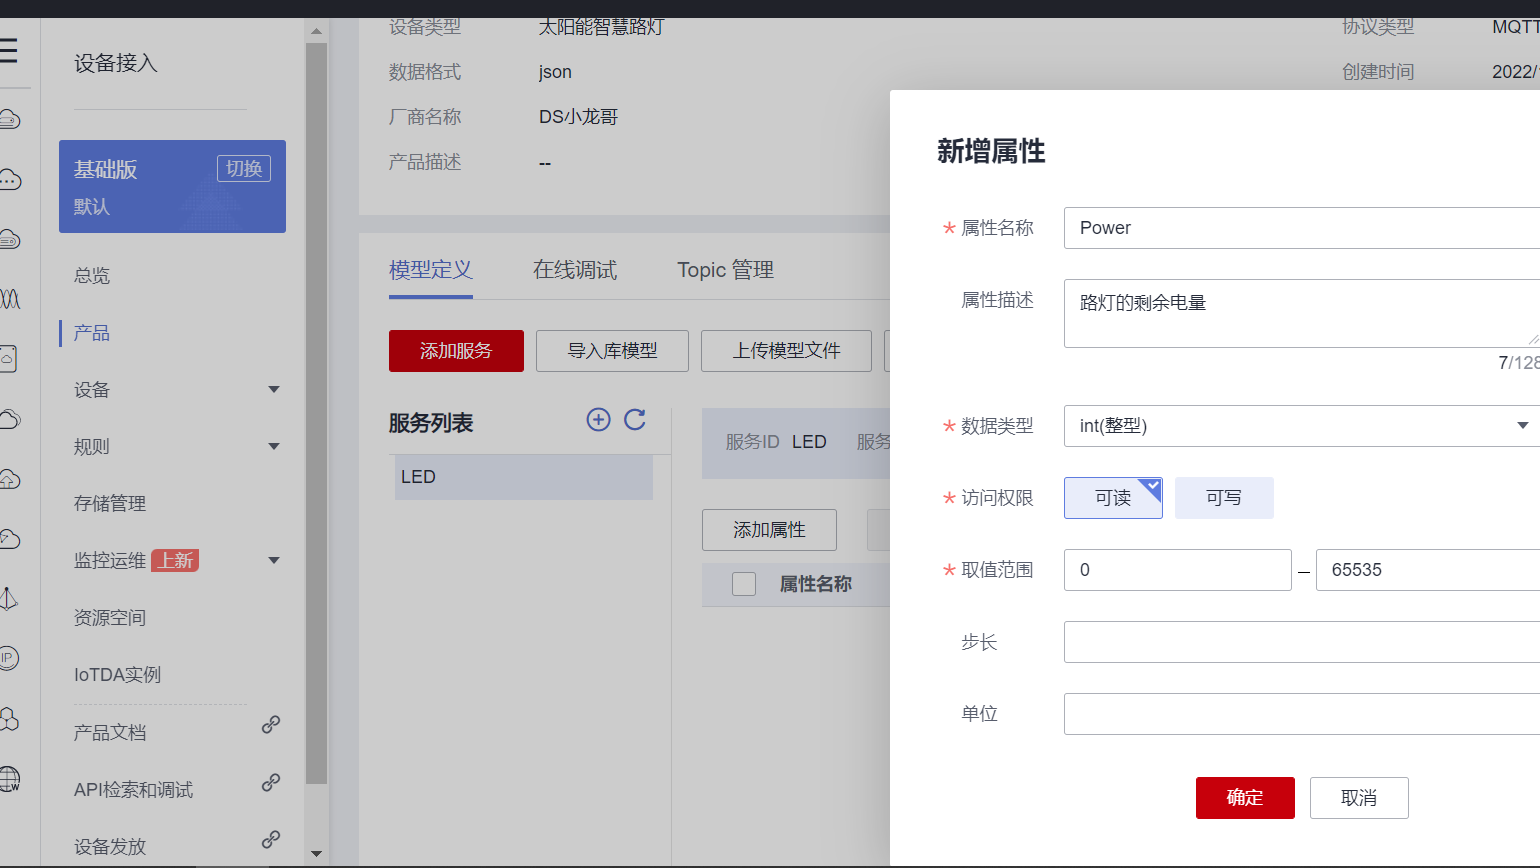Click the link icon next to 产品文档

coord(270,725)
